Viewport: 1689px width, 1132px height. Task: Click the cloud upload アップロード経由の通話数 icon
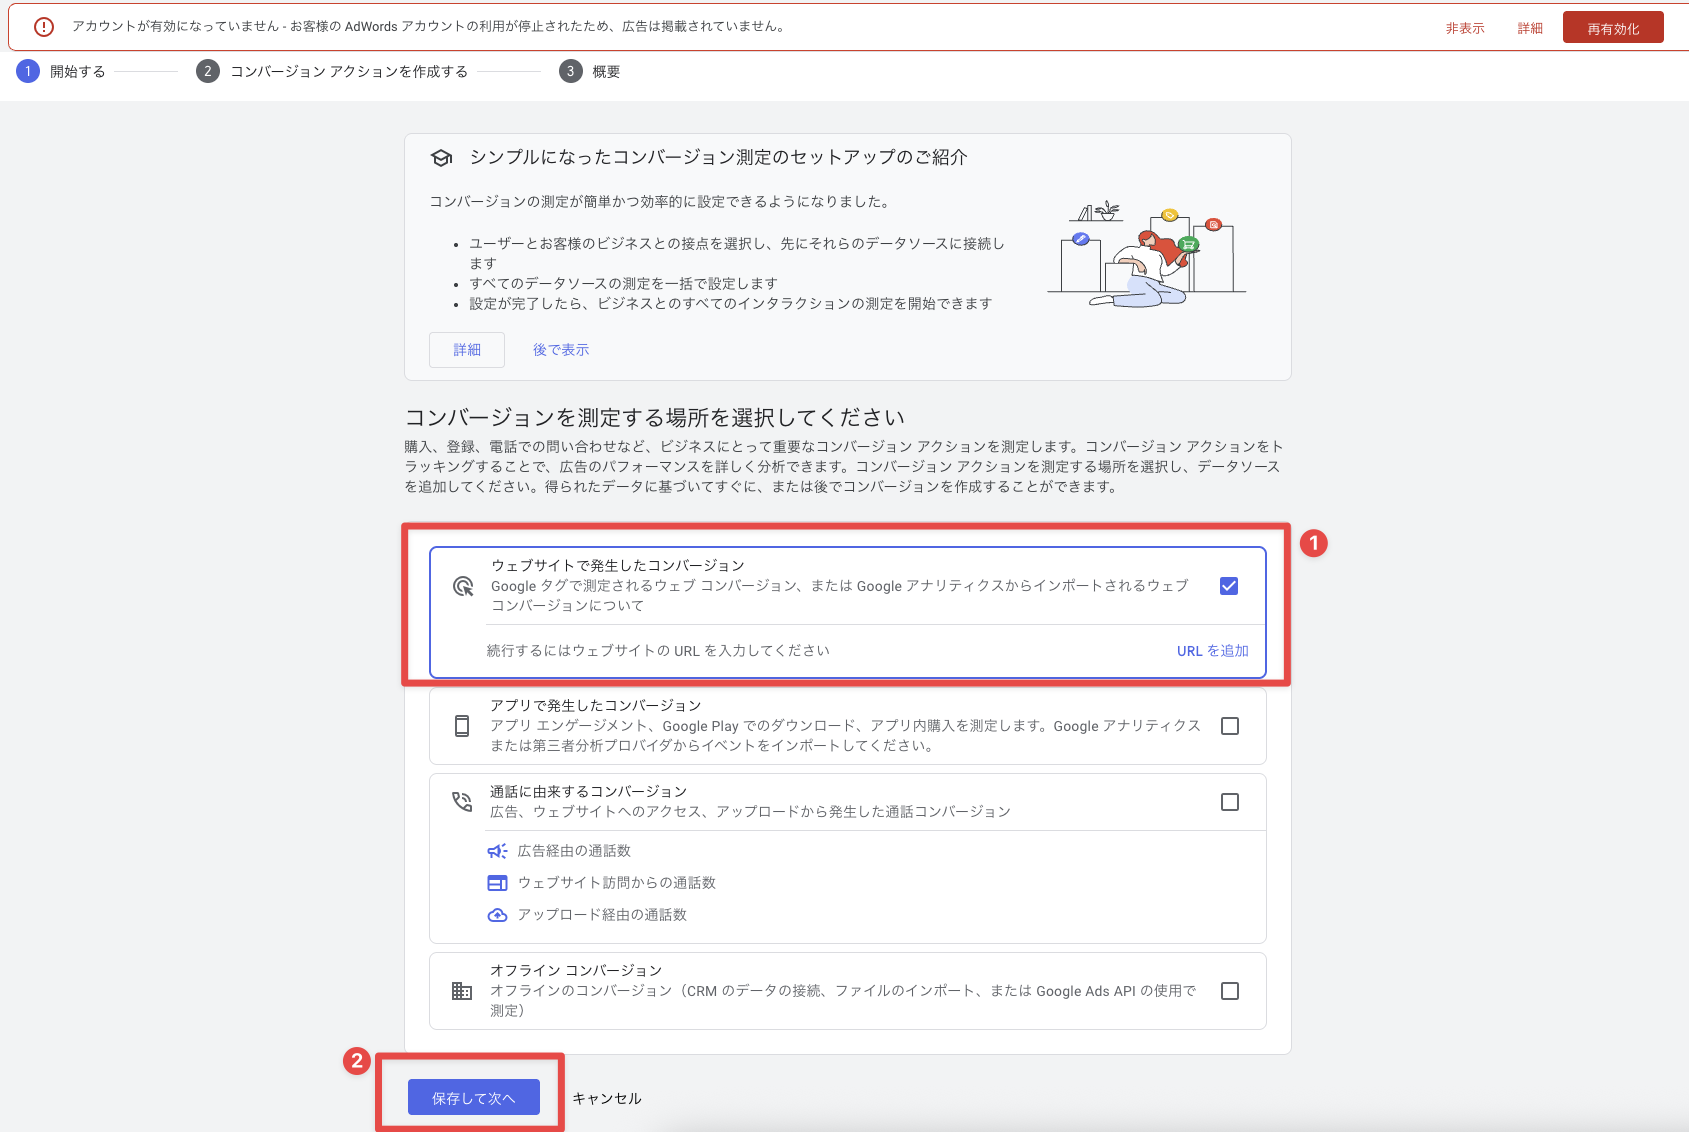point(497,915)
